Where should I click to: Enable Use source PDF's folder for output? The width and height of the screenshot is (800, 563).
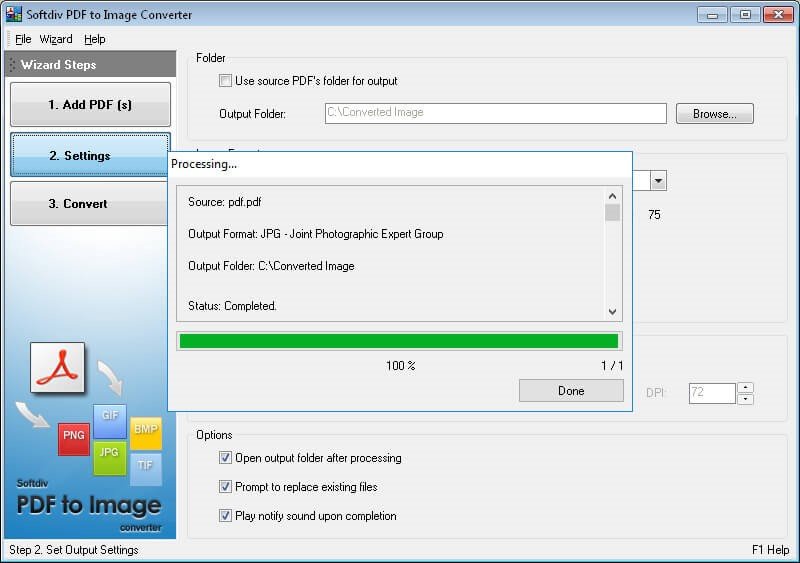(x=225, y=81)
